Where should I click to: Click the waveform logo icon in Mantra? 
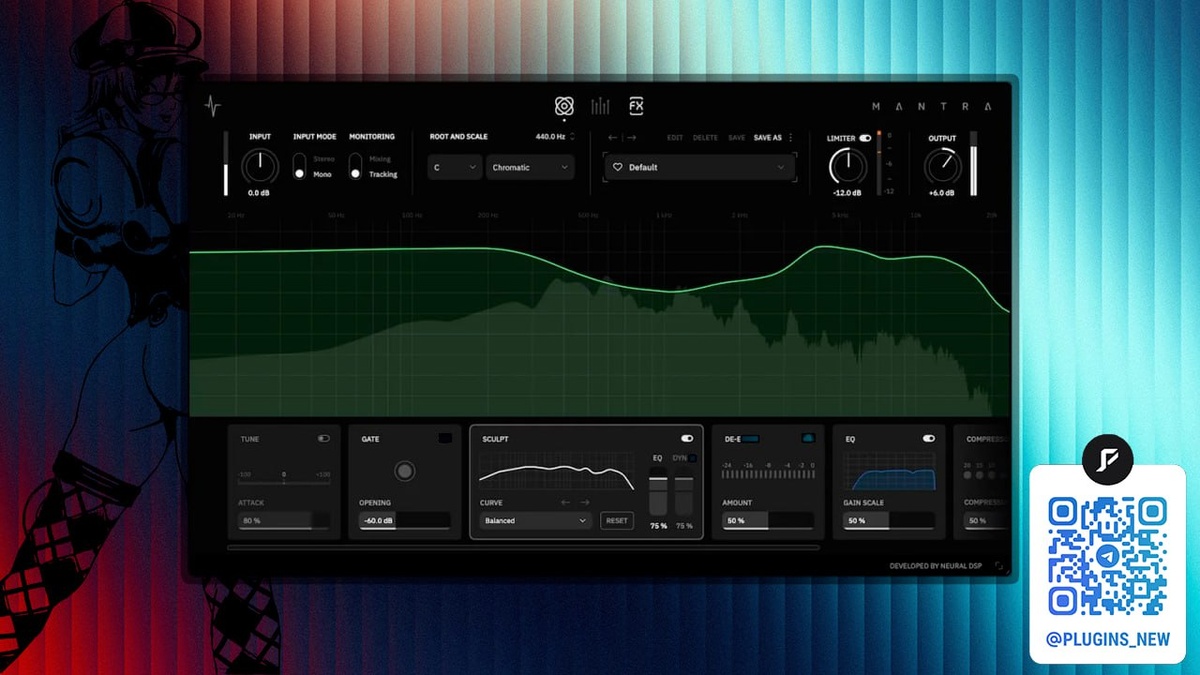211,106
